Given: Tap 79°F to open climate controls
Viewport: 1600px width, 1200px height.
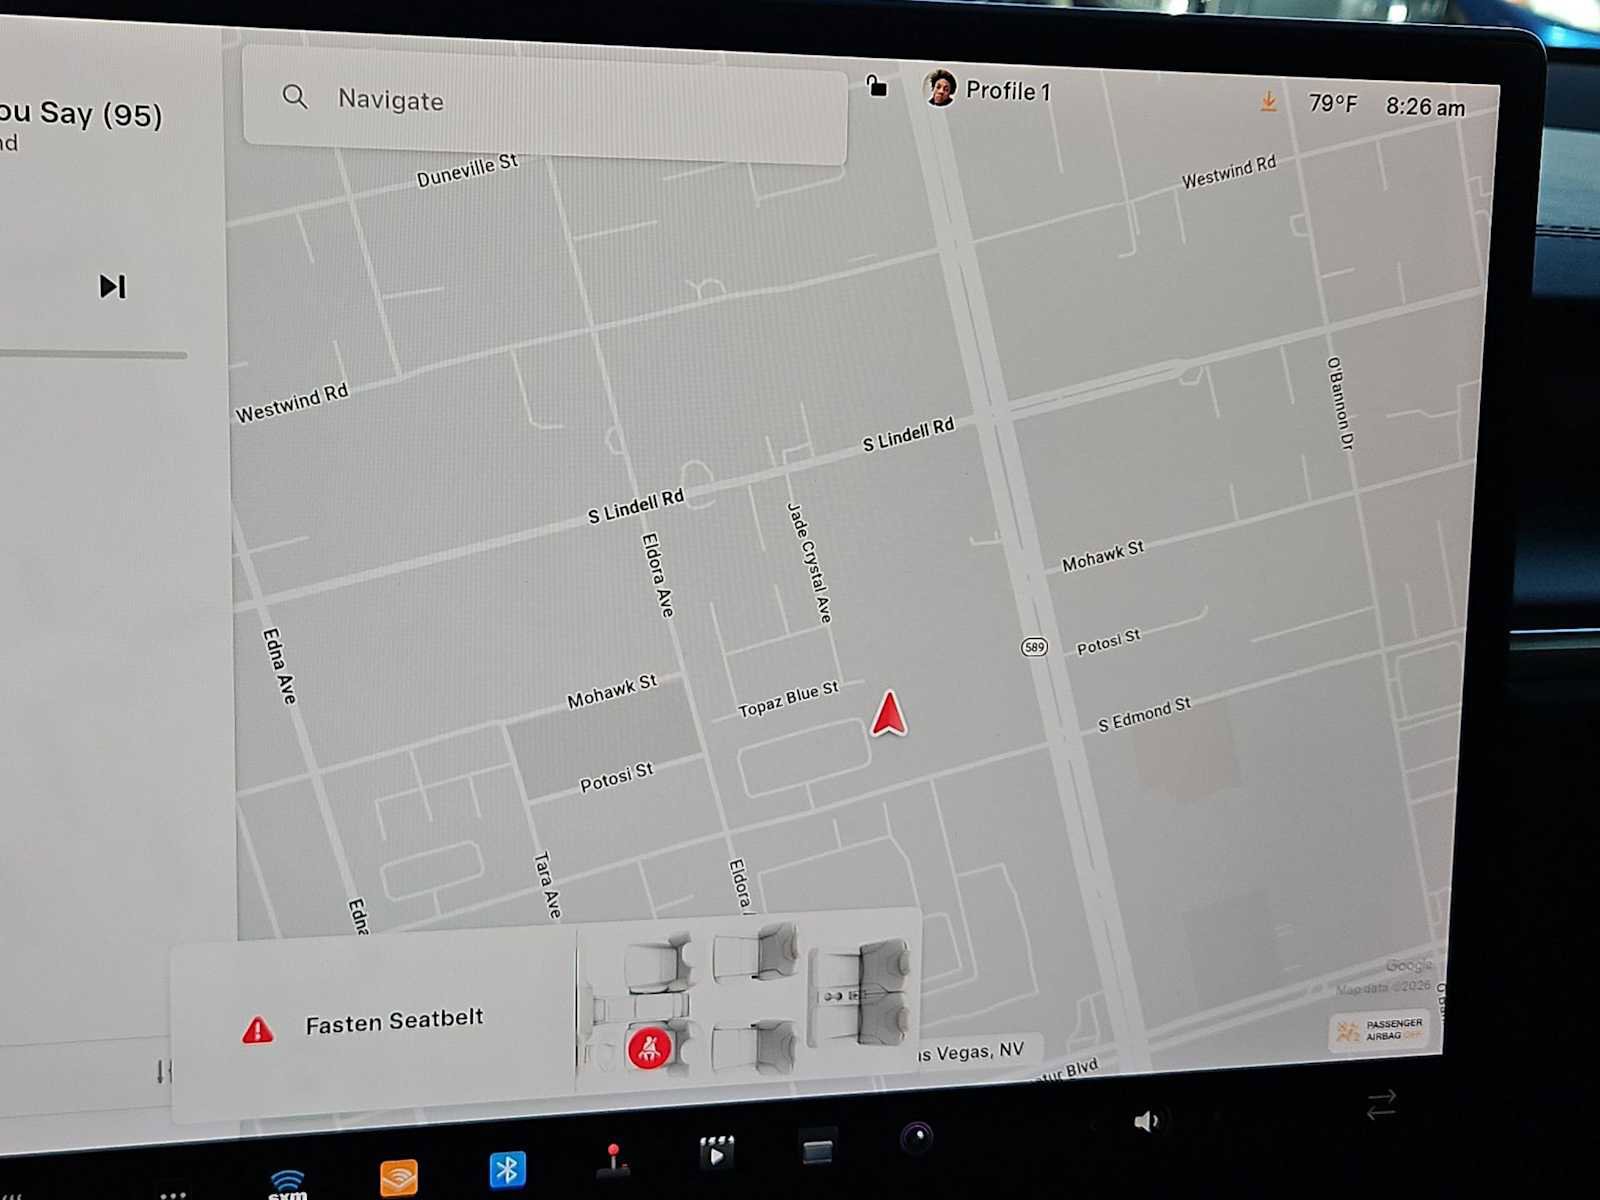Looking at the screenshot, I should coord(1332,103).
